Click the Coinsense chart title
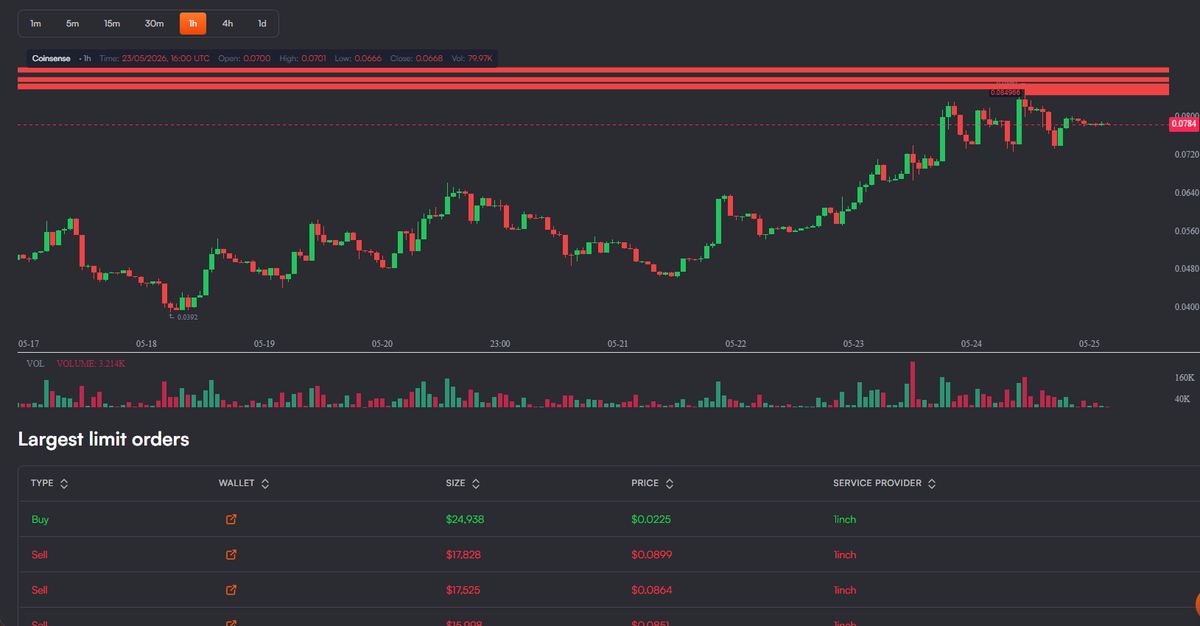1200x626 pixels. (x=50, y=58)
